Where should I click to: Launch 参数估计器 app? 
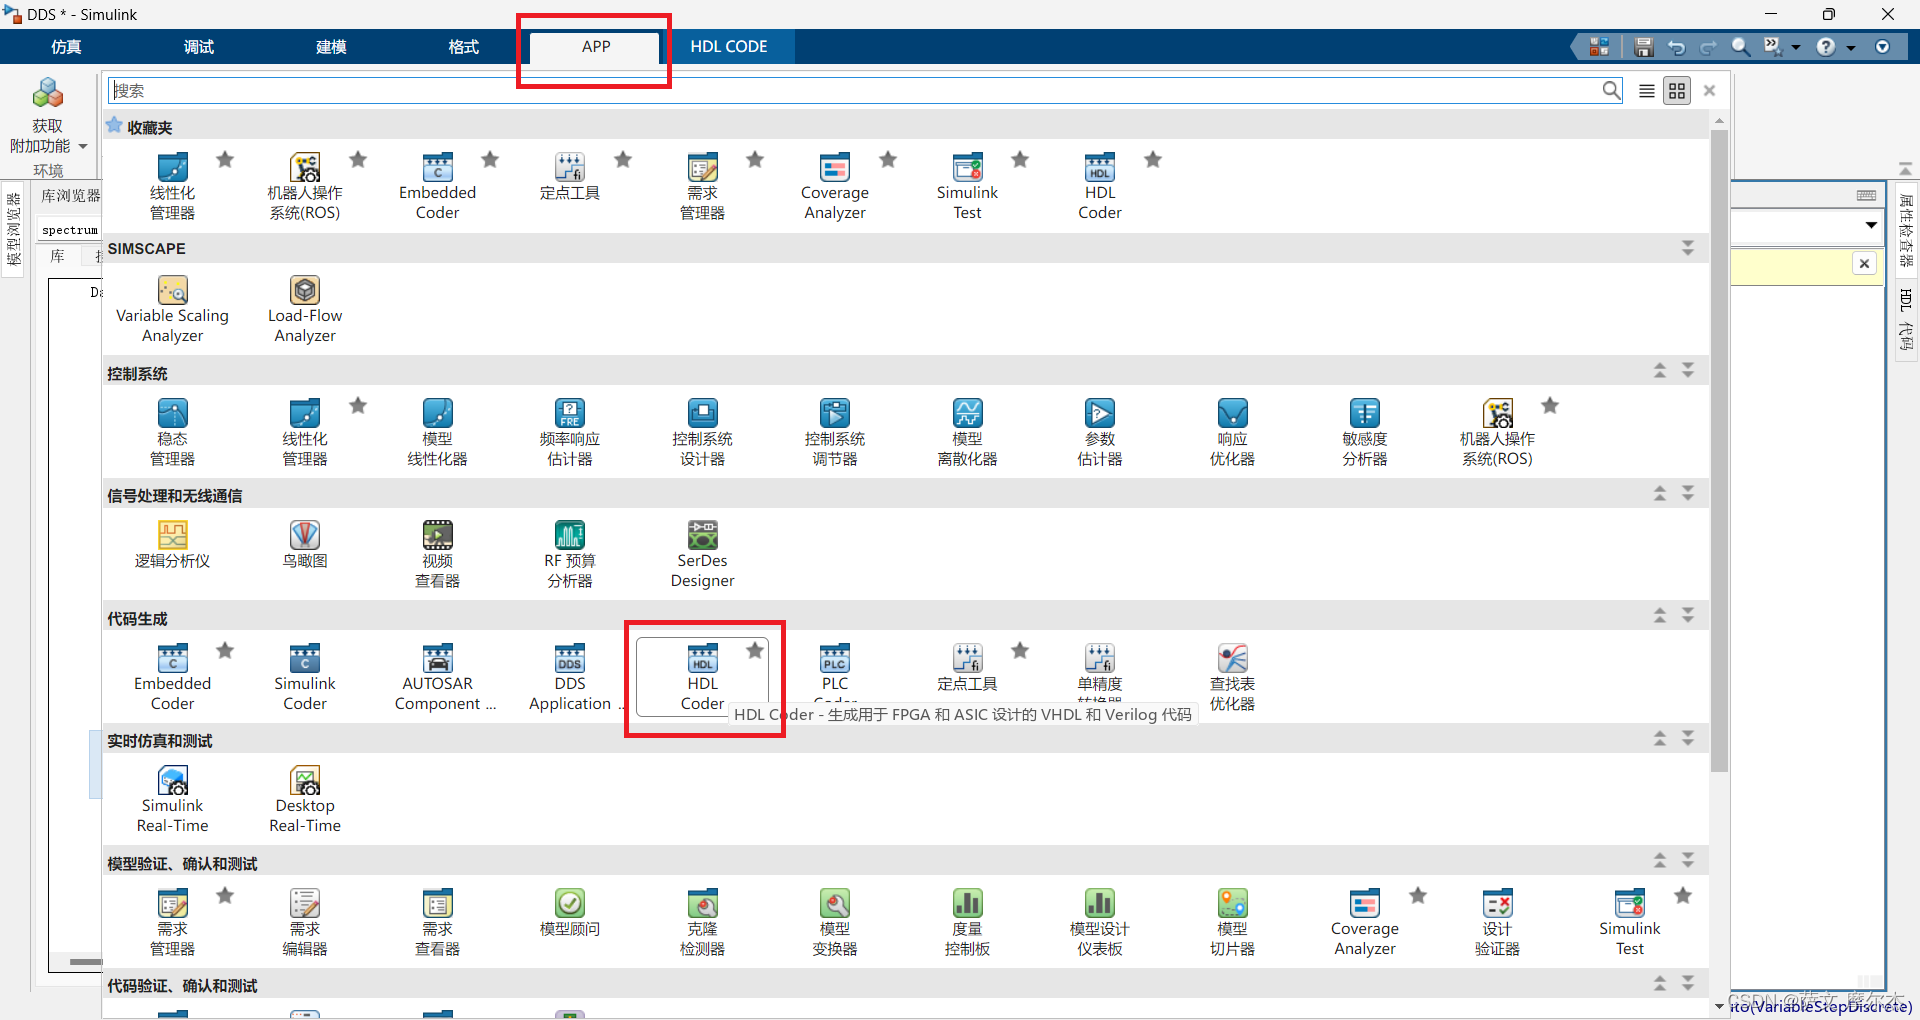coord(1100,433)
